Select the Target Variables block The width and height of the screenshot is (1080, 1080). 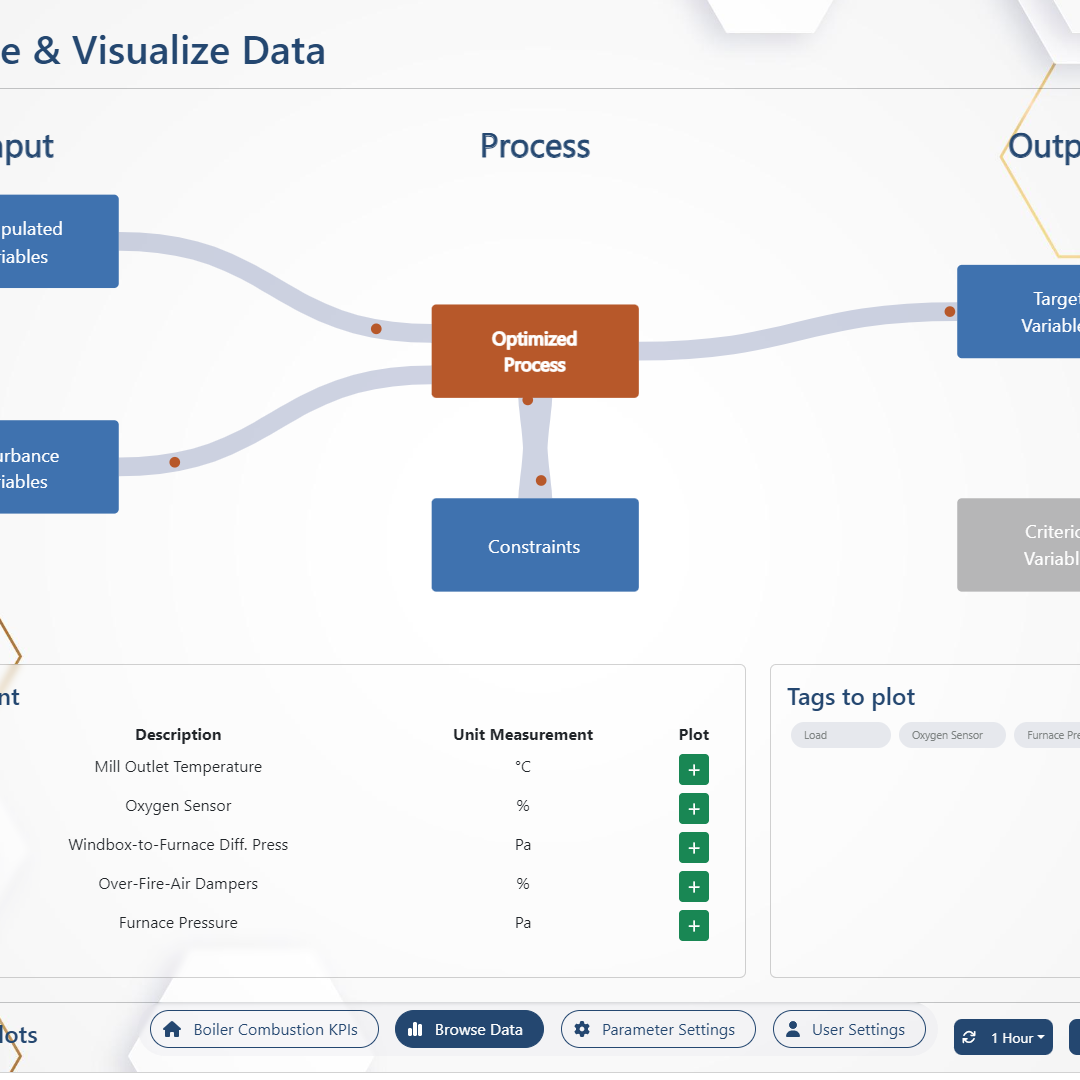pyautogui.click(x=1020, y=312)
